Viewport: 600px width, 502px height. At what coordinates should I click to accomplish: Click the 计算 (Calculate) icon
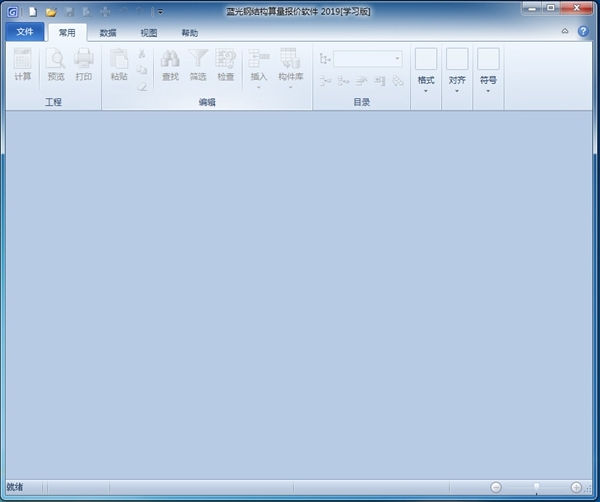[22, 64]
